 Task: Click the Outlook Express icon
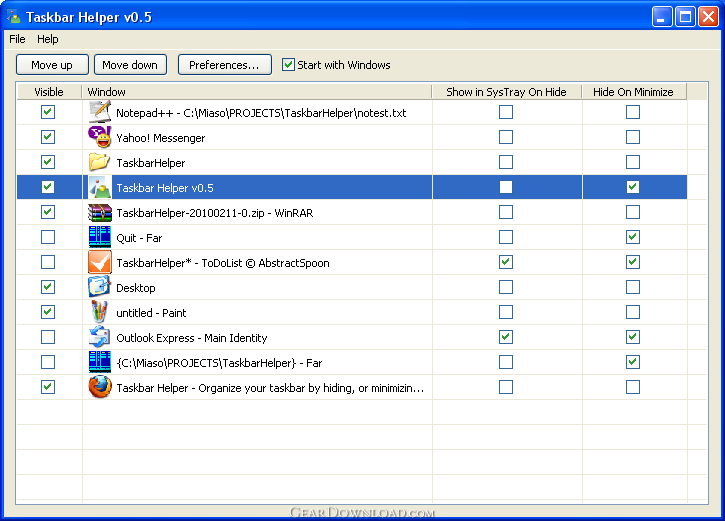[99, 337]
